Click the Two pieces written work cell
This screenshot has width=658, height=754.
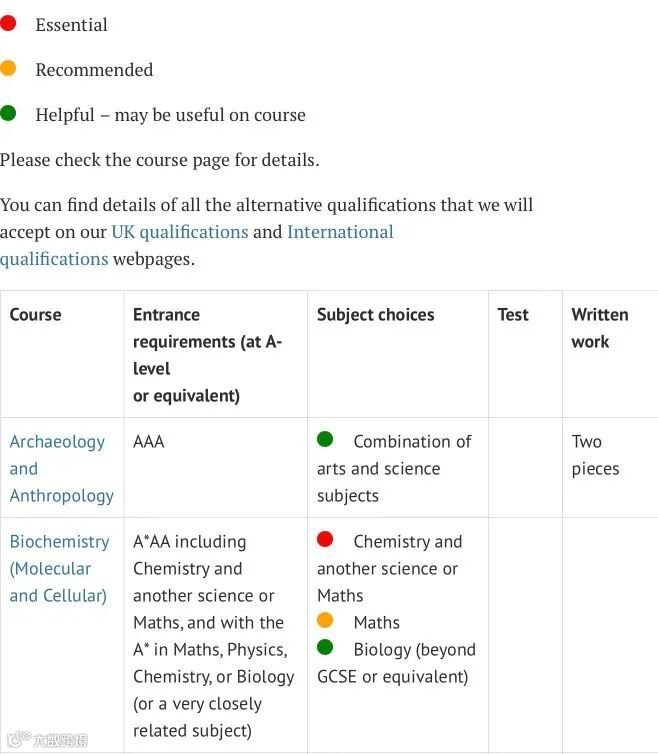coord(595,455)
